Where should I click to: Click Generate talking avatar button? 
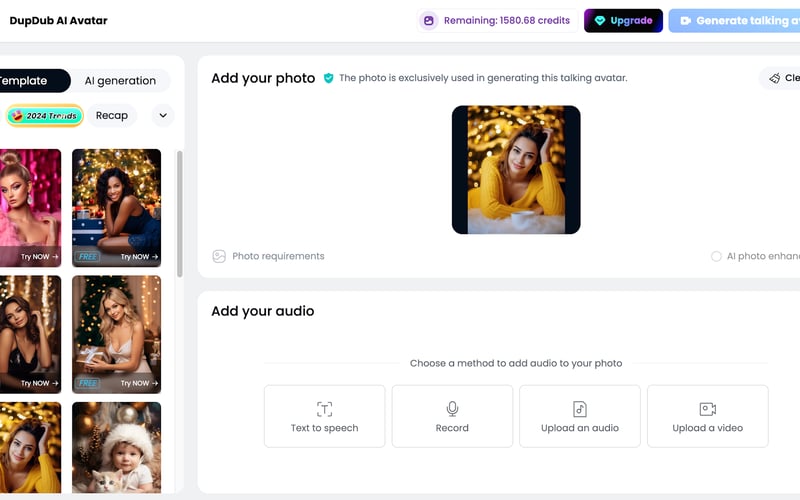coord(735,21)
